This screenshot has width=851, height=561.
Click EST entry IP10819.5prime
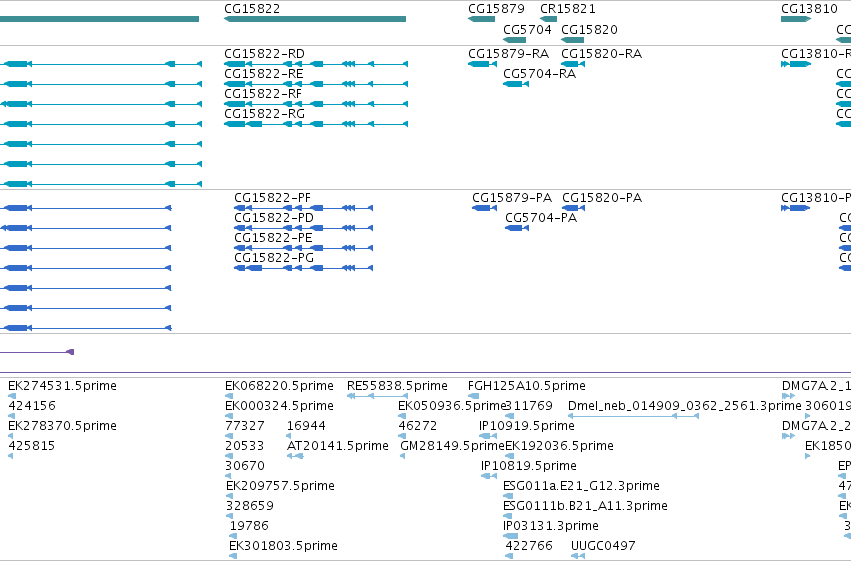(529, 466)
